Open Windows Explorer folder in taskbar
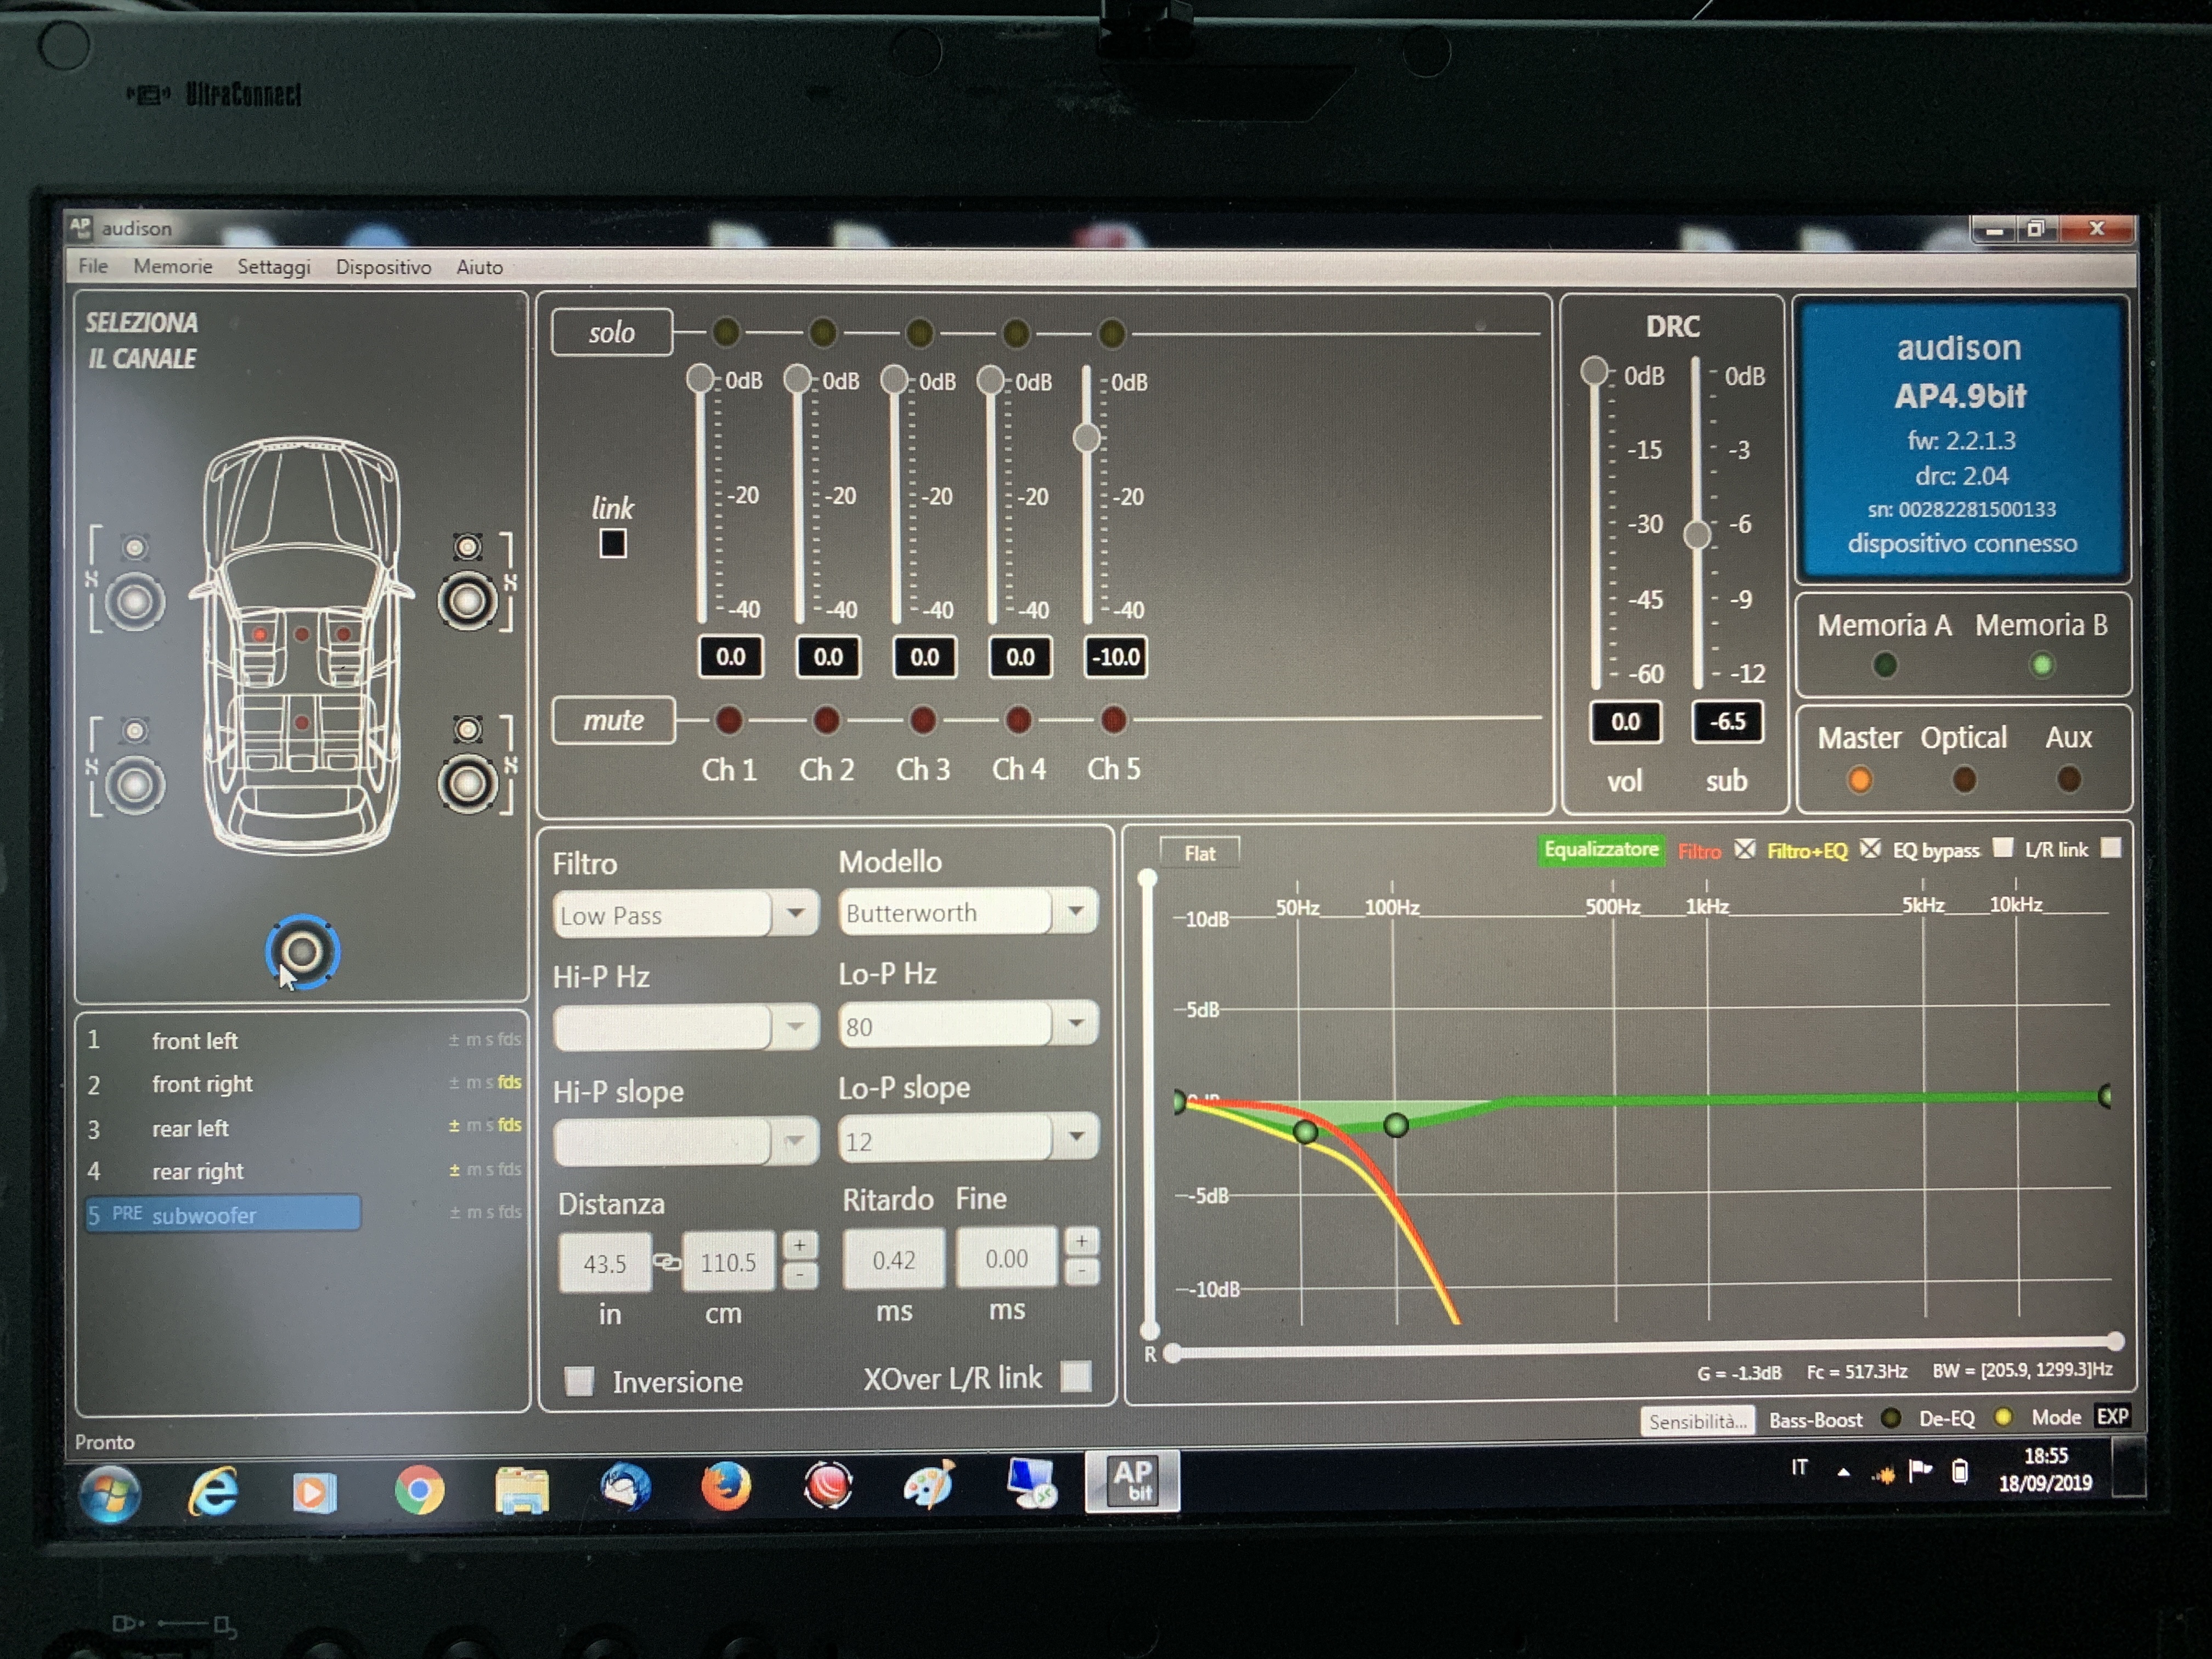The width and height of the screenshot is (2212, 1659). pyautogui.click(x=522, y=1490)
